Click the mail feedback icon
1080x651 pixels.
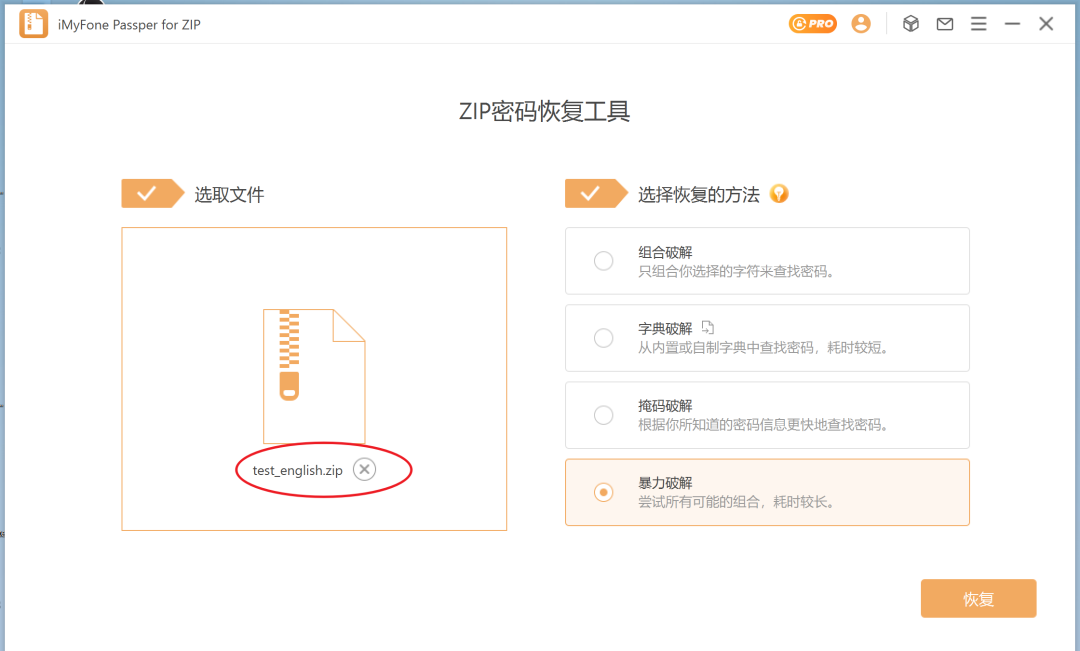pyautogui.click(x=945, y=24)
